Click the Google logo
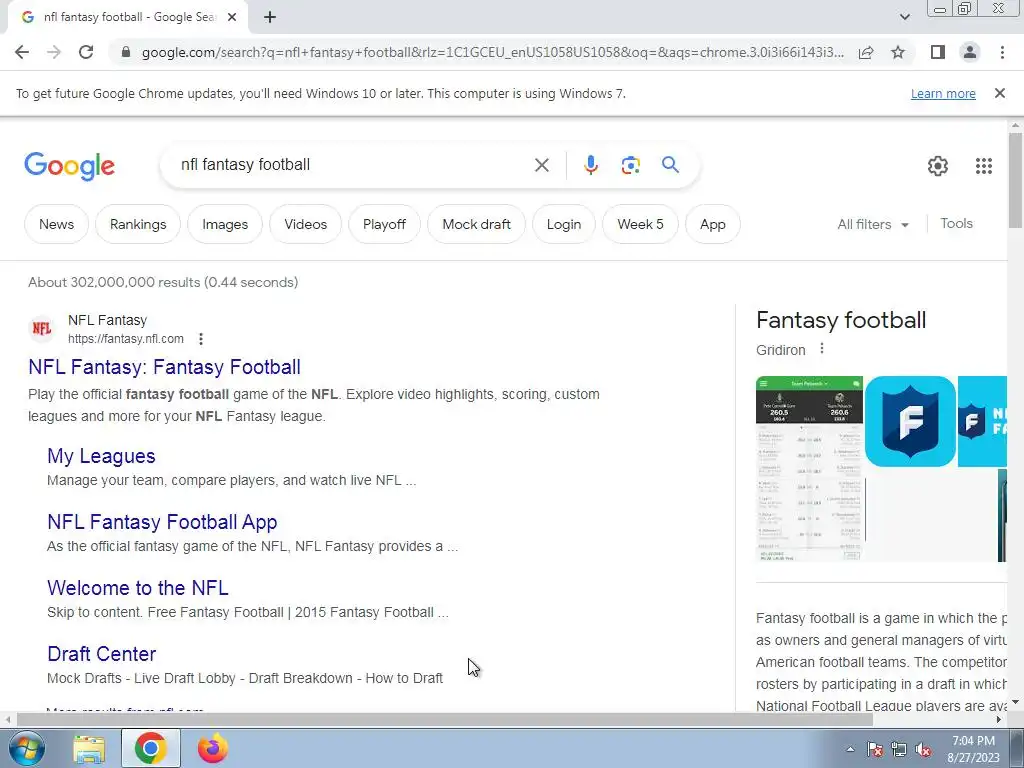Screen dimensions: 1024x768 click(x=69, y=166)
